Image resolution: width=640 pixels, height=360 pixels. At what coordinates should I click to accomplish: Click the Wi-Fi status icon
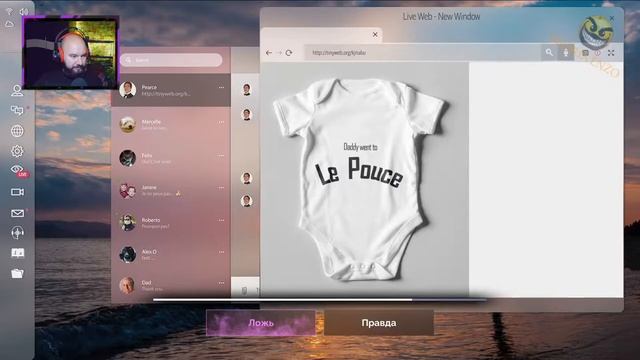[x=9, y=12]
